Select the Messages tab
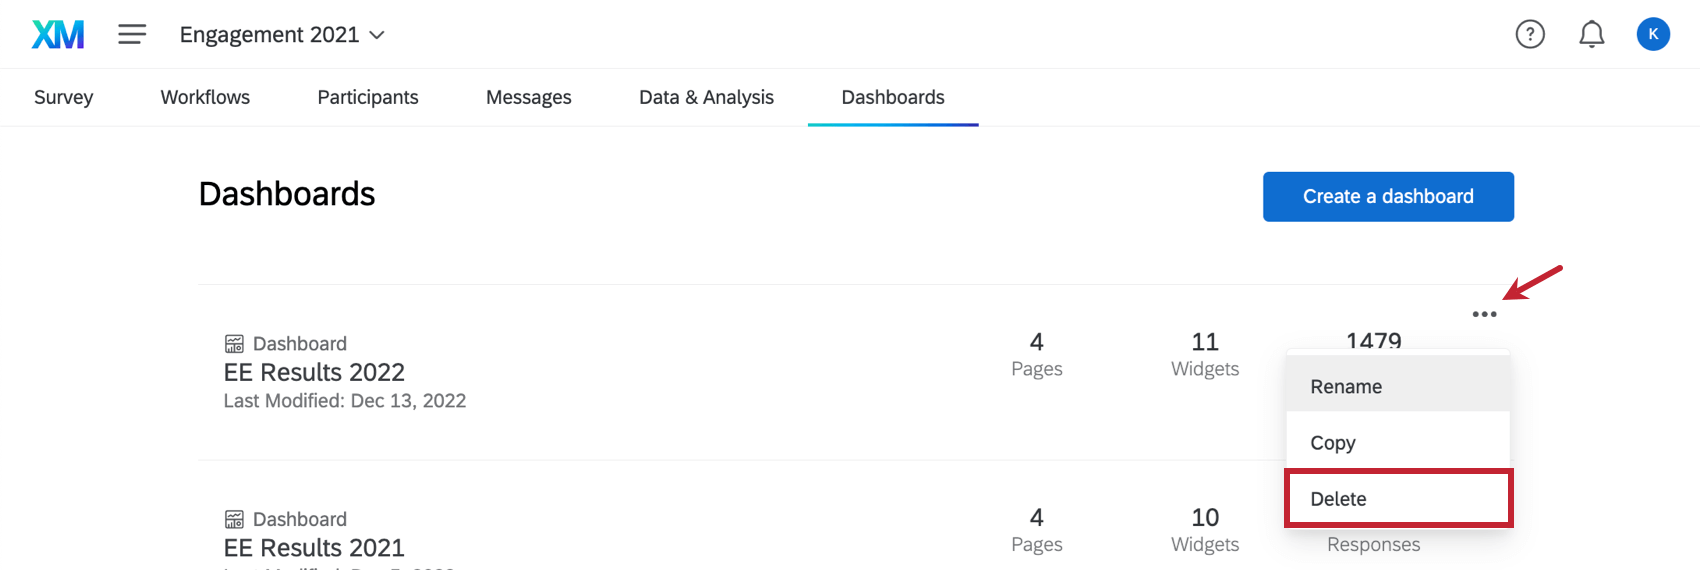 (x=528, y=97)
